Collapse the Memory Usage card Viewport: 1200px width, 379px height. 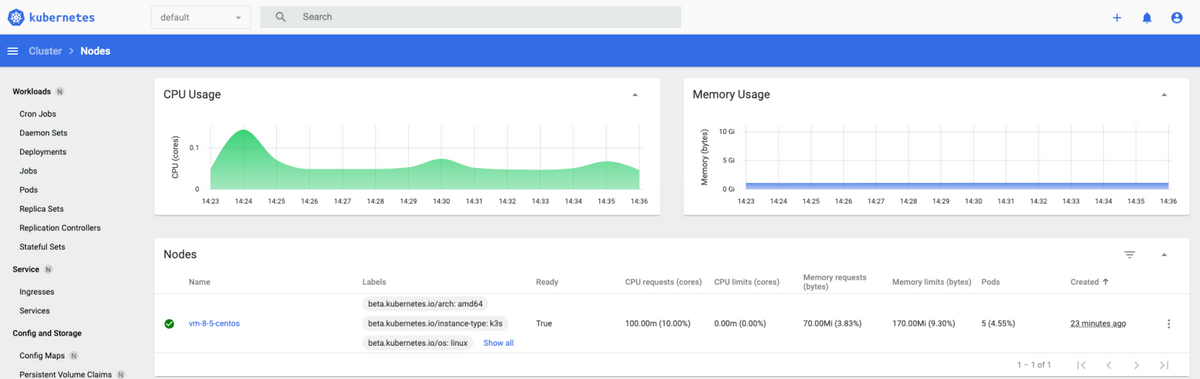pos(1163,95)
